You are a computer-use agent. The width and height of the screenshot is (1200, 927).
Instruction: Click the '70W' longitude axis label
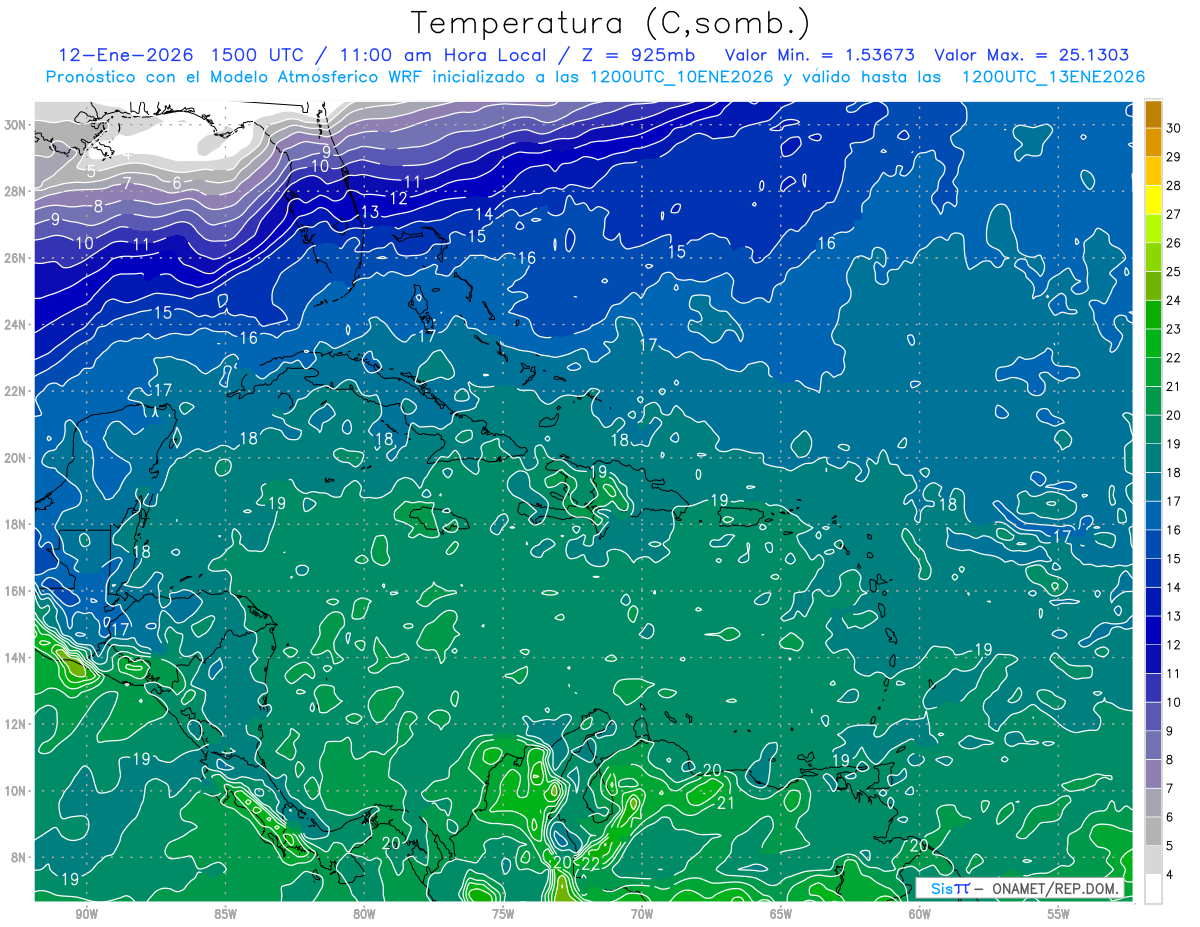click(642, 914)
